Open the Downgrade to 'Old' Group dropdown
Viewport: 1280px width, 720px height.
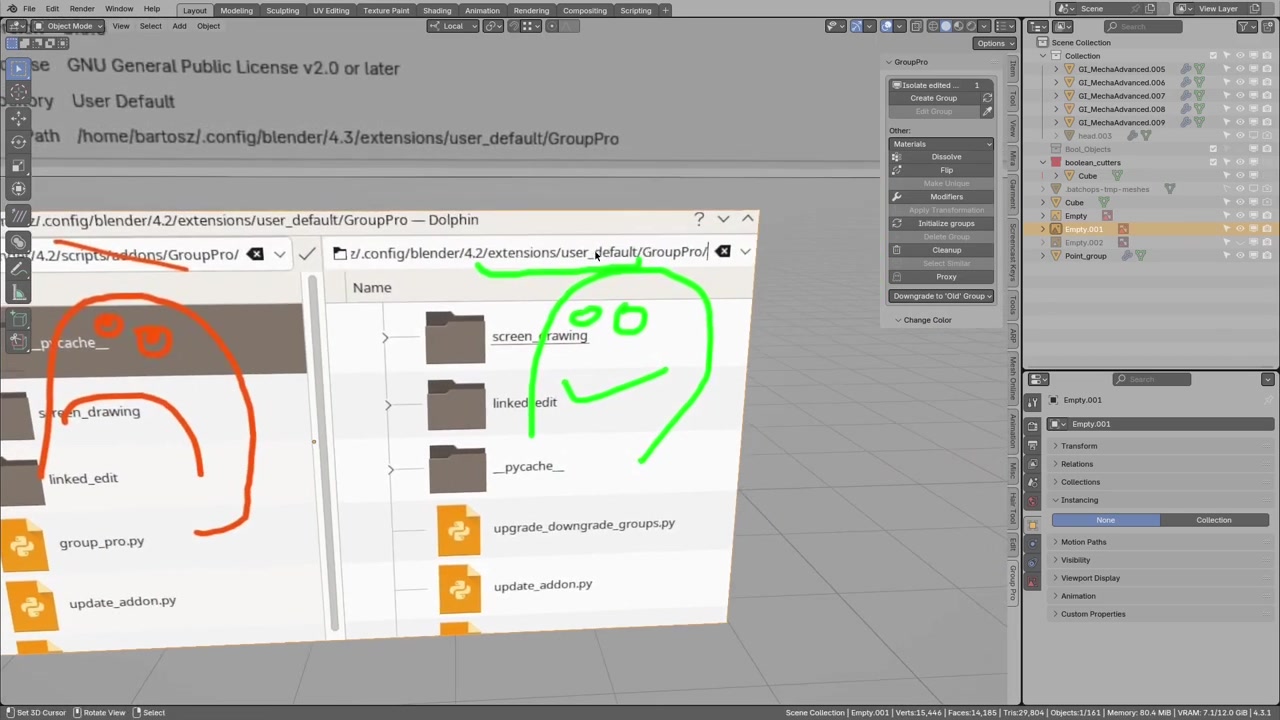[941, 296]
